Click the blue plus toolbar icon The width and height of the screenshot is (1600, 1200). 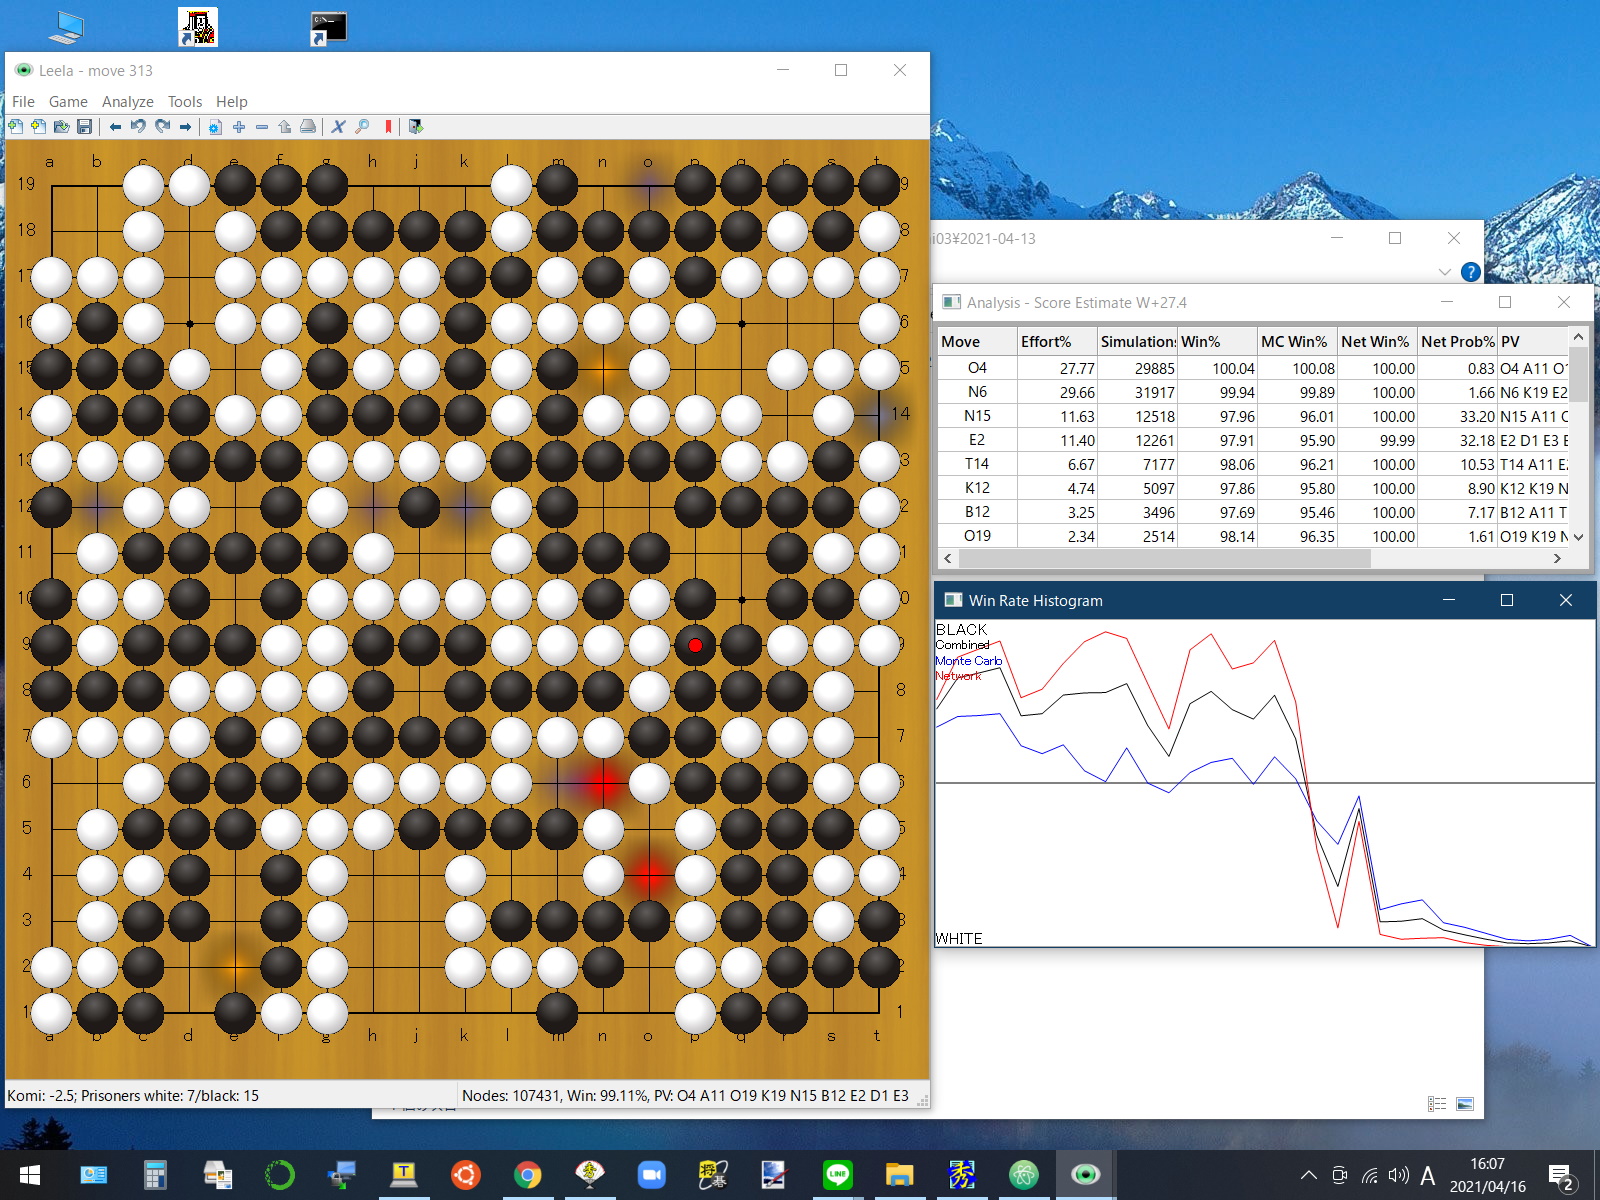tap(239, 127)
